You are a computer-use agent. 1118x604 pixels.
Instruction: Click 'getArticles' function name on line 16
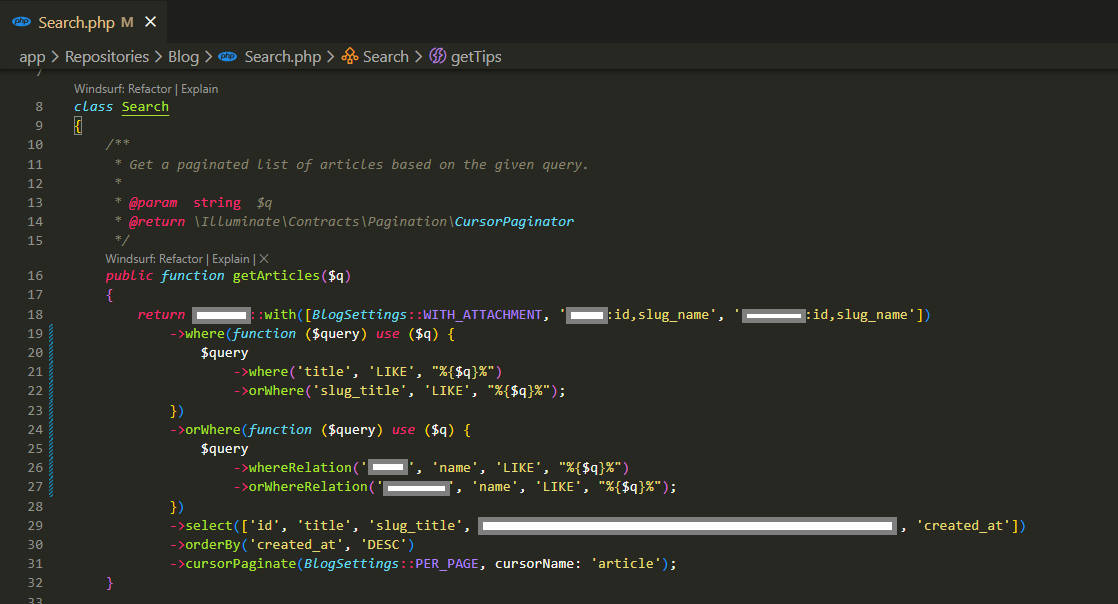tap(276, 276)
